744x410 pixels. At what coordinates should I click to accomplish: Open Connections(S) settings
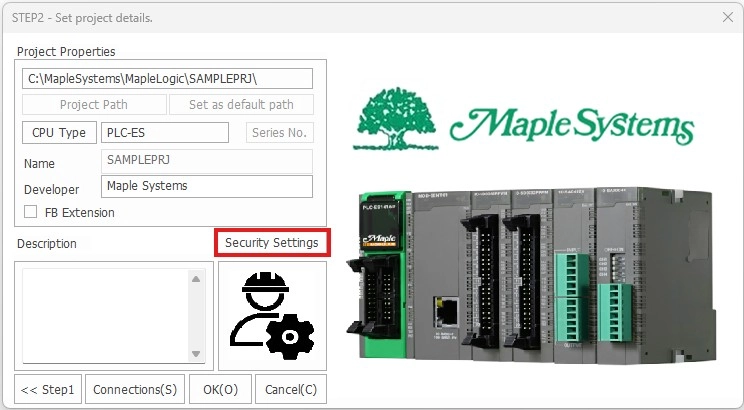(135, 390)
